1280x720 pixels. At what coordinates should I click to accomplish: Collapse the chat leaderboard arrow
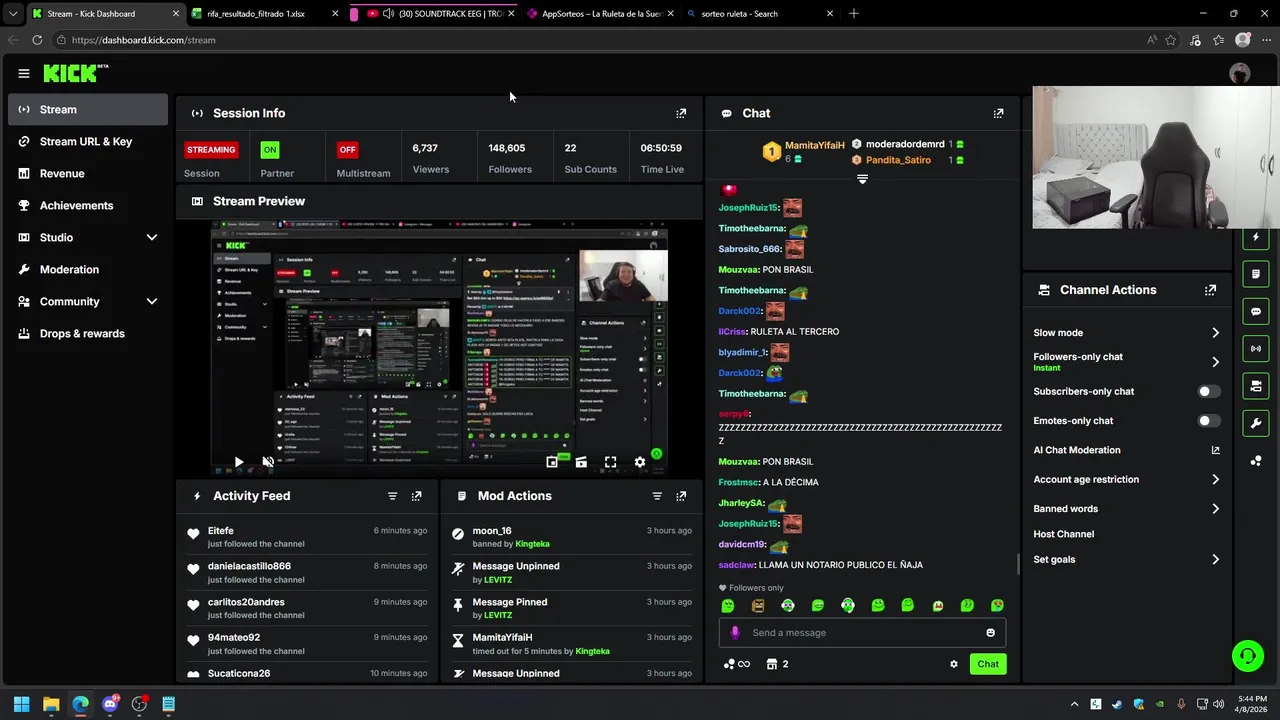pos(862,179)
